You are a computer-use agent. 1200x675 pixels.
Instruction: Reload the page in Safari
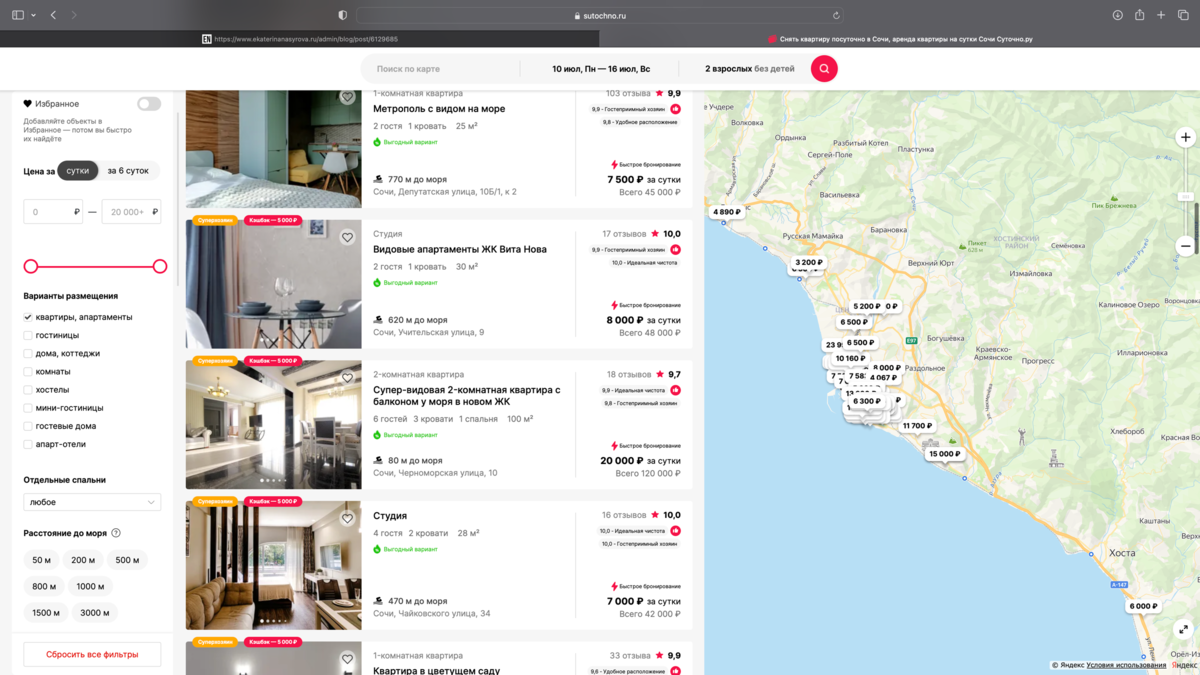(x=836, y=15)
